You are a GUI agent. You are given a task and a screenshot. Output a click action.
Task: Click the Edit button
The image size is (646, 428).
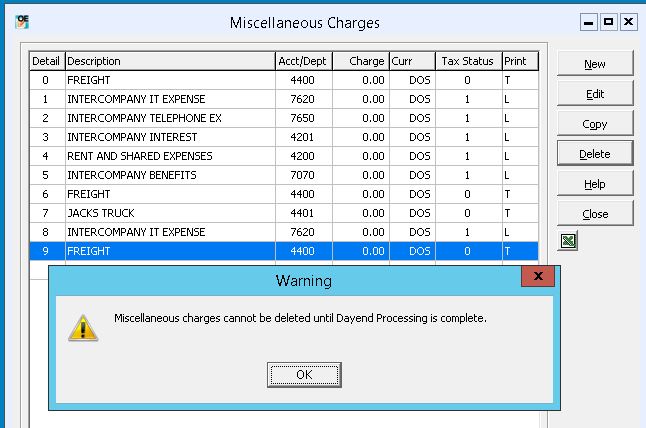[595, 94]
